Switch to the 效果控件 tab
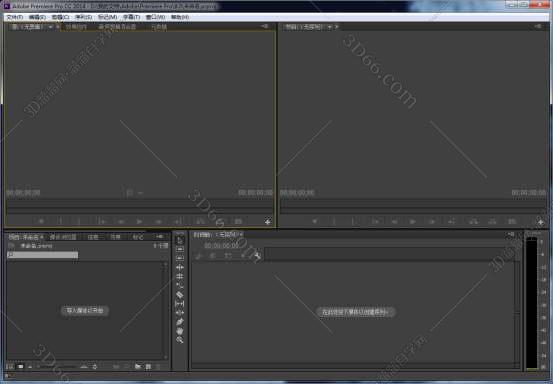 pyautogui.click(x=76, y=27)
